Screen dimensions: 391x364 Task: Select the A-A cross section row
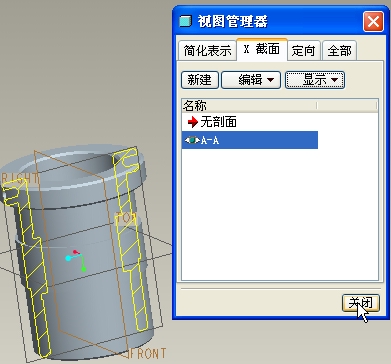[x=250, y=140]
